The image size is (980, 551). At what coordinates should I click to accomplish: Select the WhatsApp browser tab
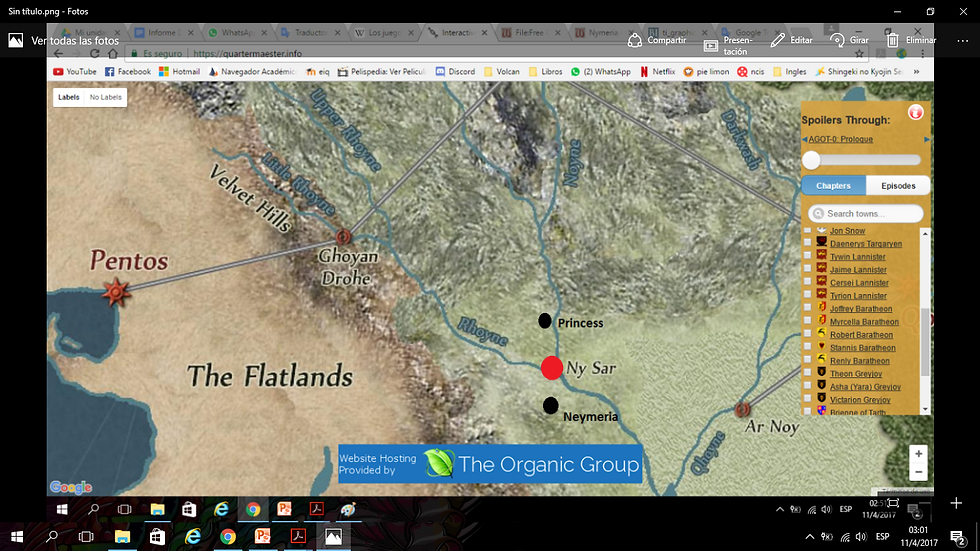[236, 32]
